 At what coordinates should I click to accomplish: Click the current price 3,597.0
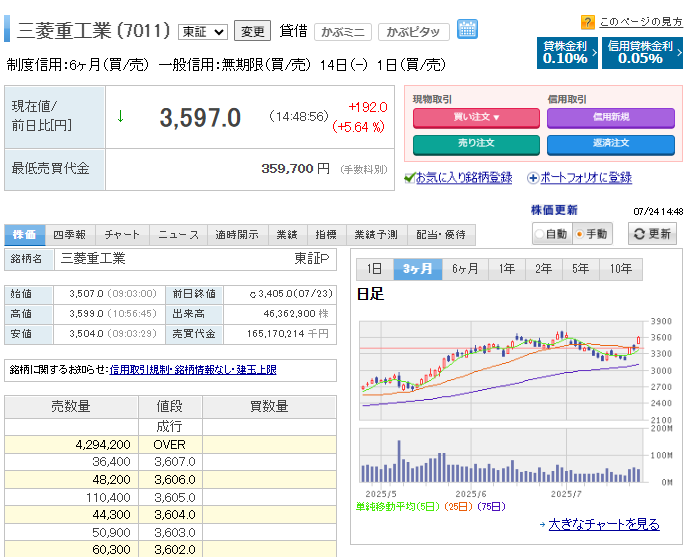point(200,118)
